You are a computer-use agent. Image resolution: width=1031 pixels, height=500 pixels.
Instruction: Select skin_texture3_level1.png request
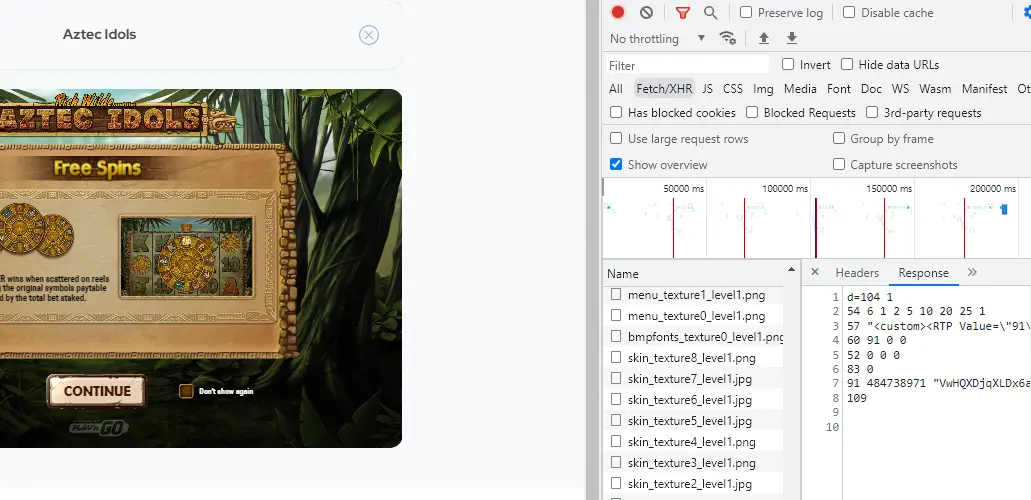694,463
